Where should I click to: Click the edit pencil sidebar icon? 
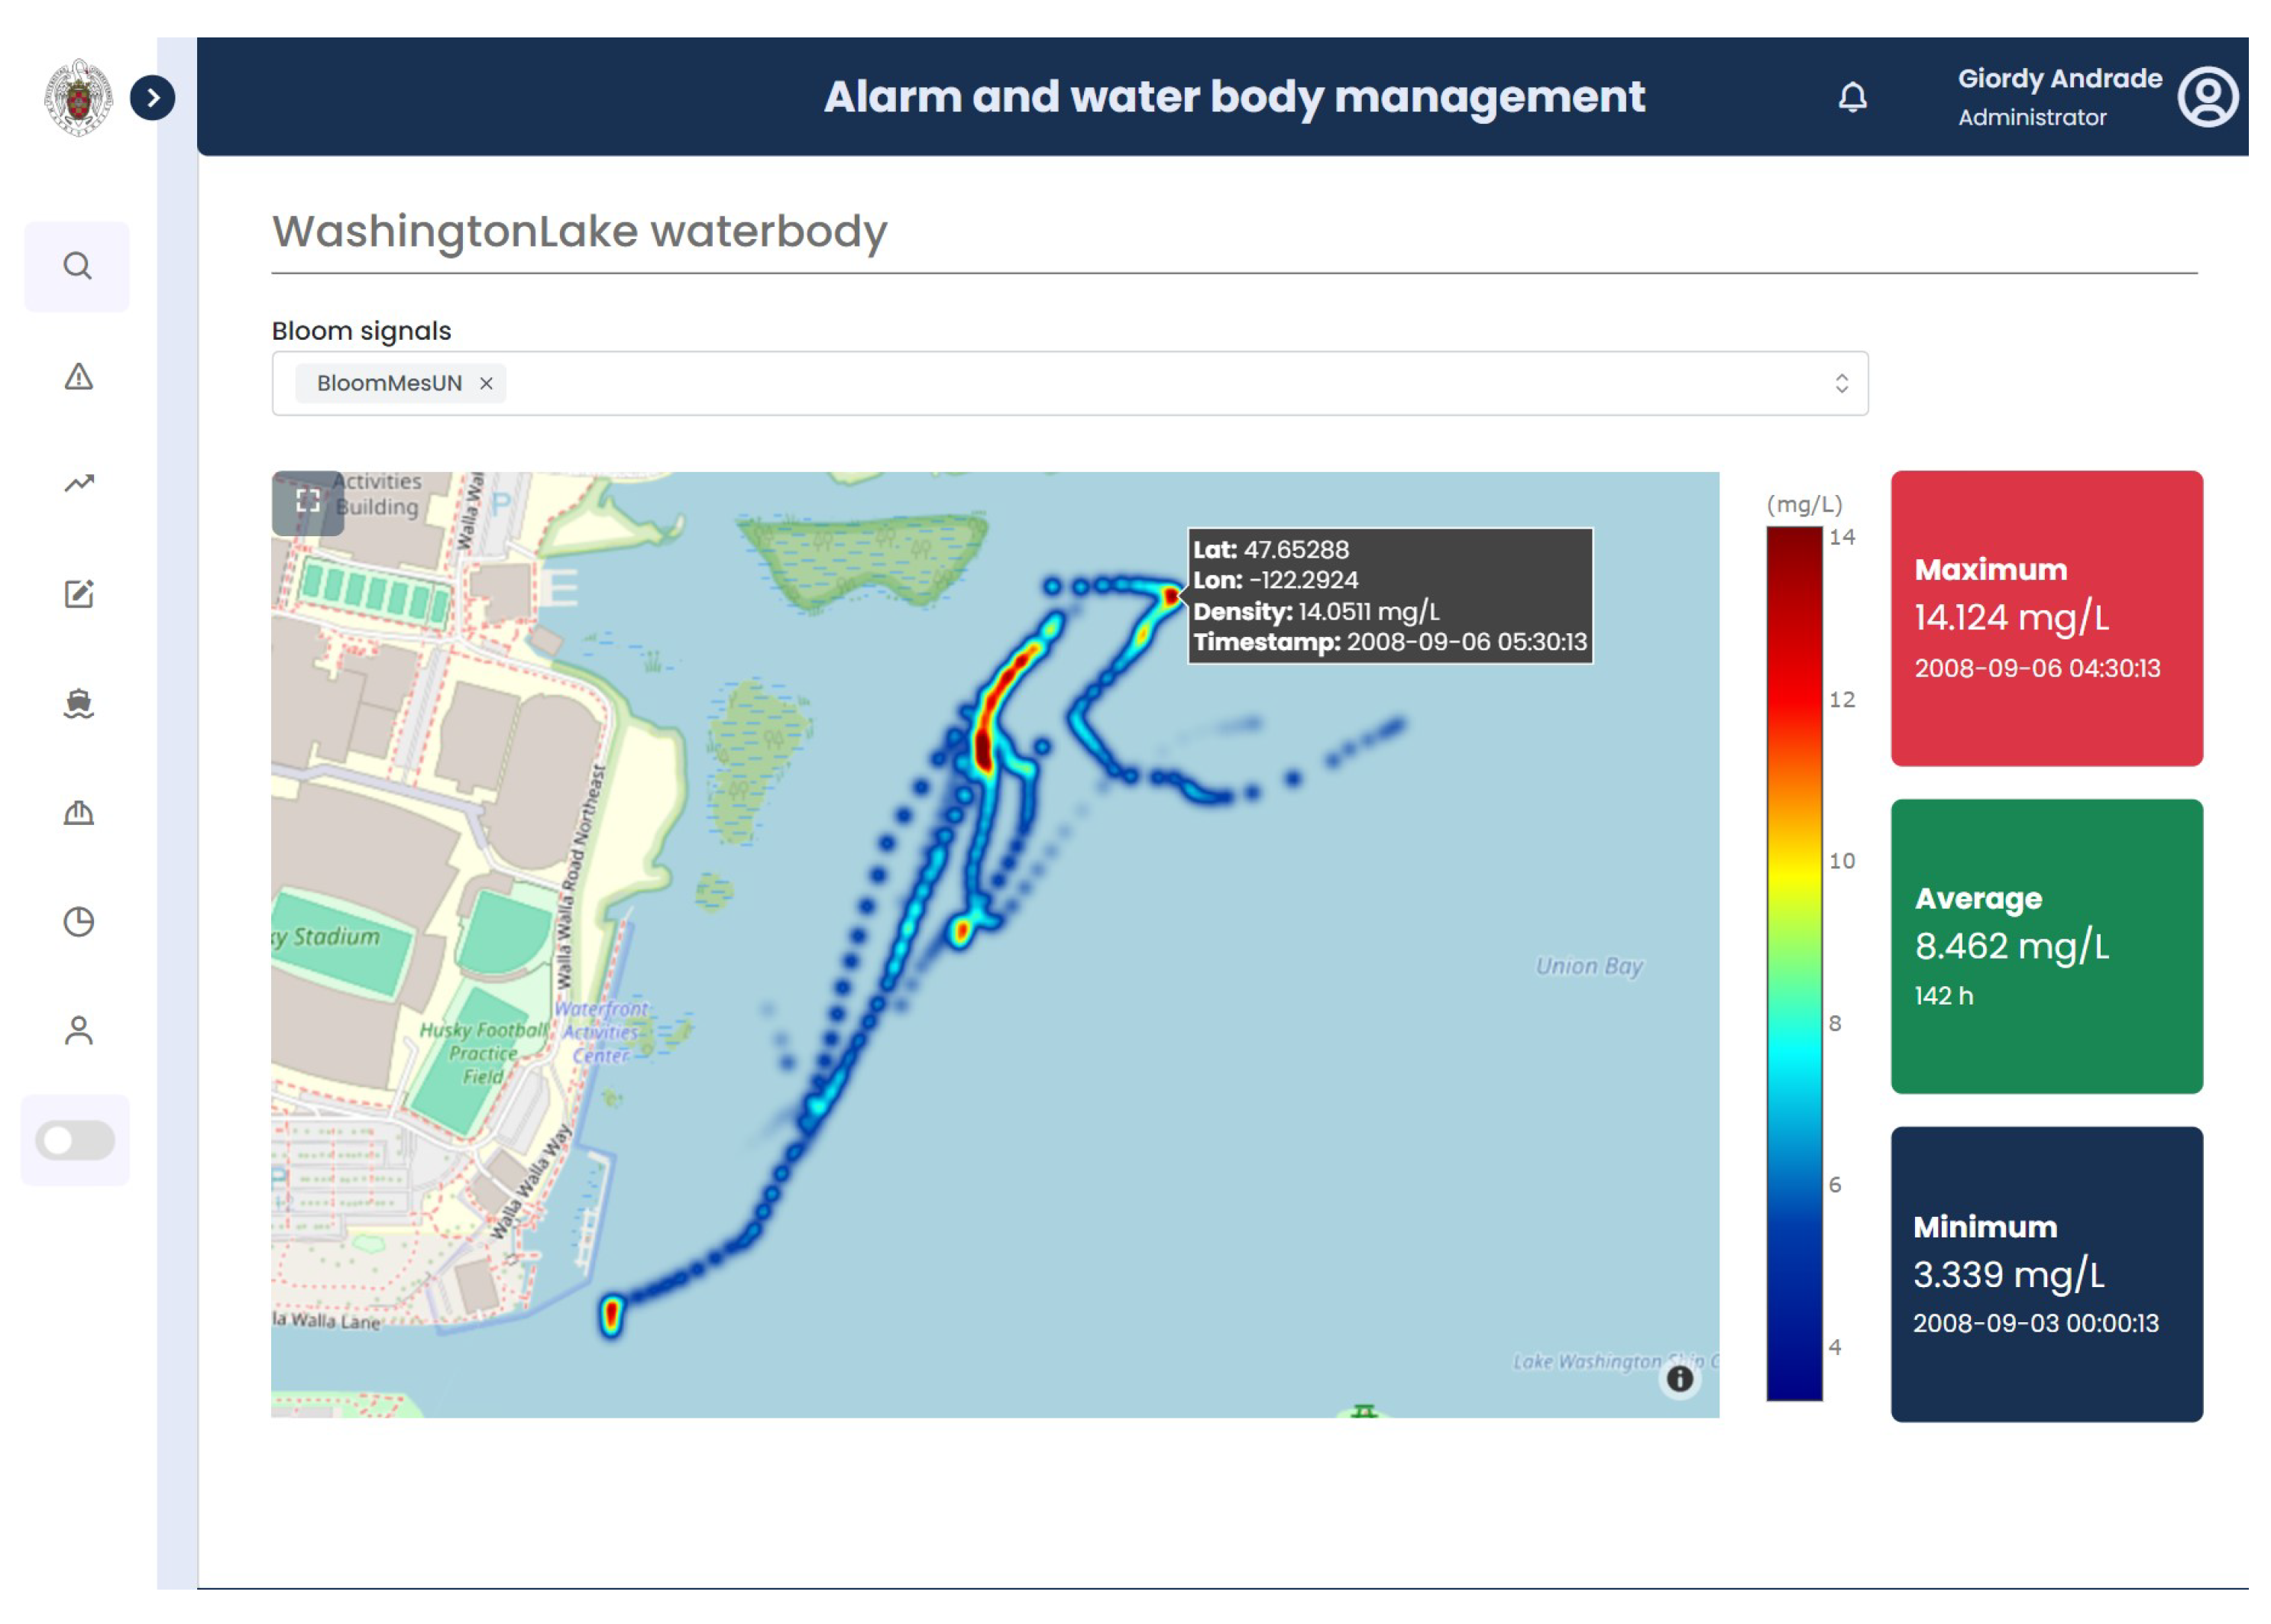[x=78, y=594]
